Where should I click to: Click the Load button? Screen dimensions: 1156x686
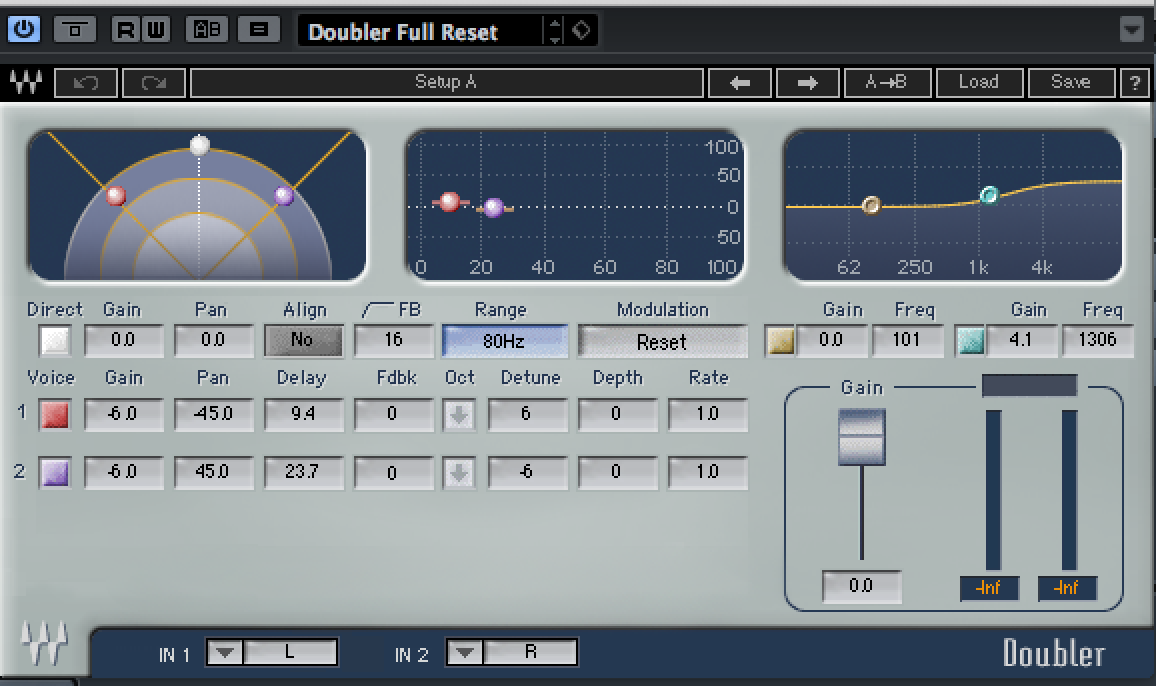(x=979, y=83)
